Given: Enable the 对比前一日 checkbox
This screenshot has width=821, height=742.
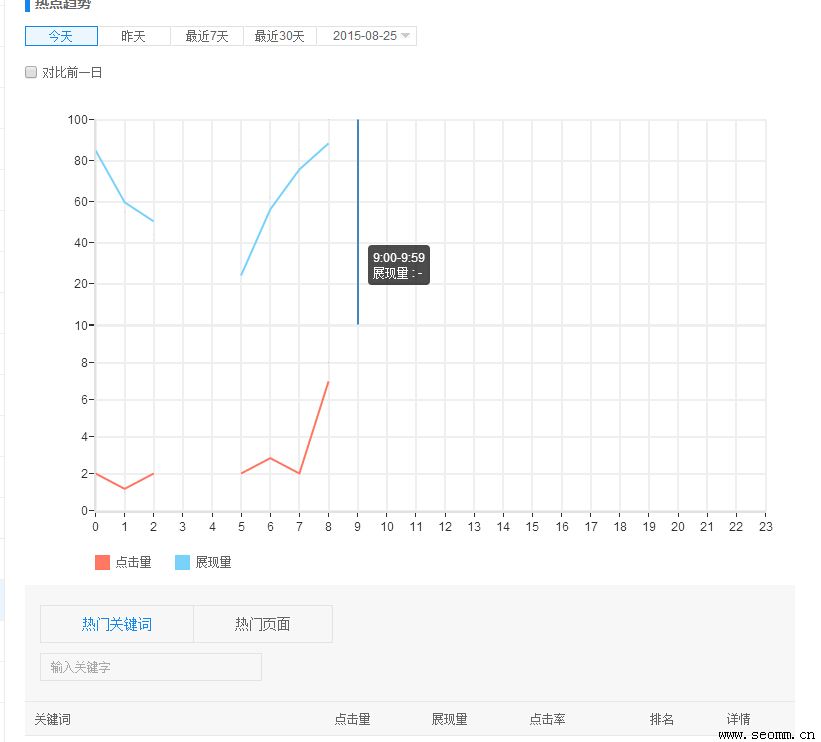Looking at the screenshot, I should tap(31, 72).
